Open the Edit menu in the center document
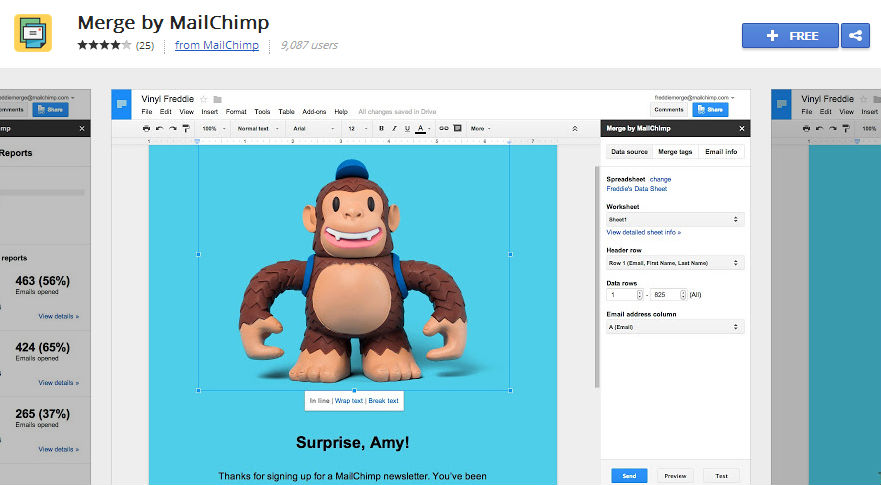This screenshot has height=485, width=881. pos(165,112)
